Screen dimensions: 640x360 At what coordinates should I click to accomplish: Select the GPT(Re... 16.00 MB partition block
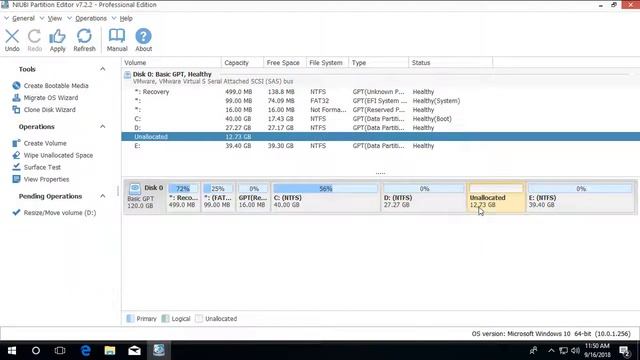point(253,197)
